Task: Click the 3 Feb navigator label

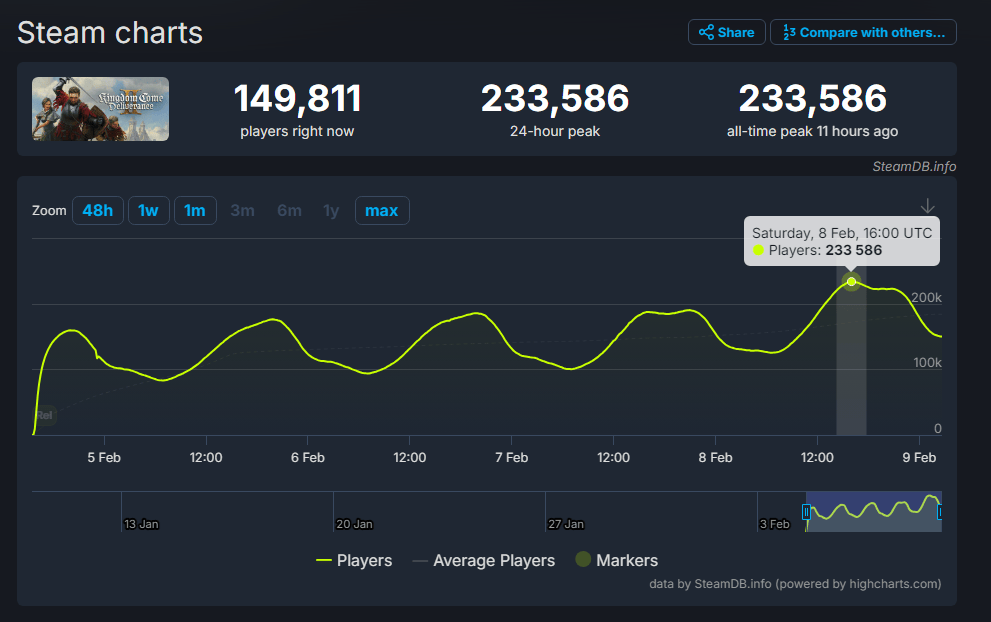Action: click(x=775, y=524)
